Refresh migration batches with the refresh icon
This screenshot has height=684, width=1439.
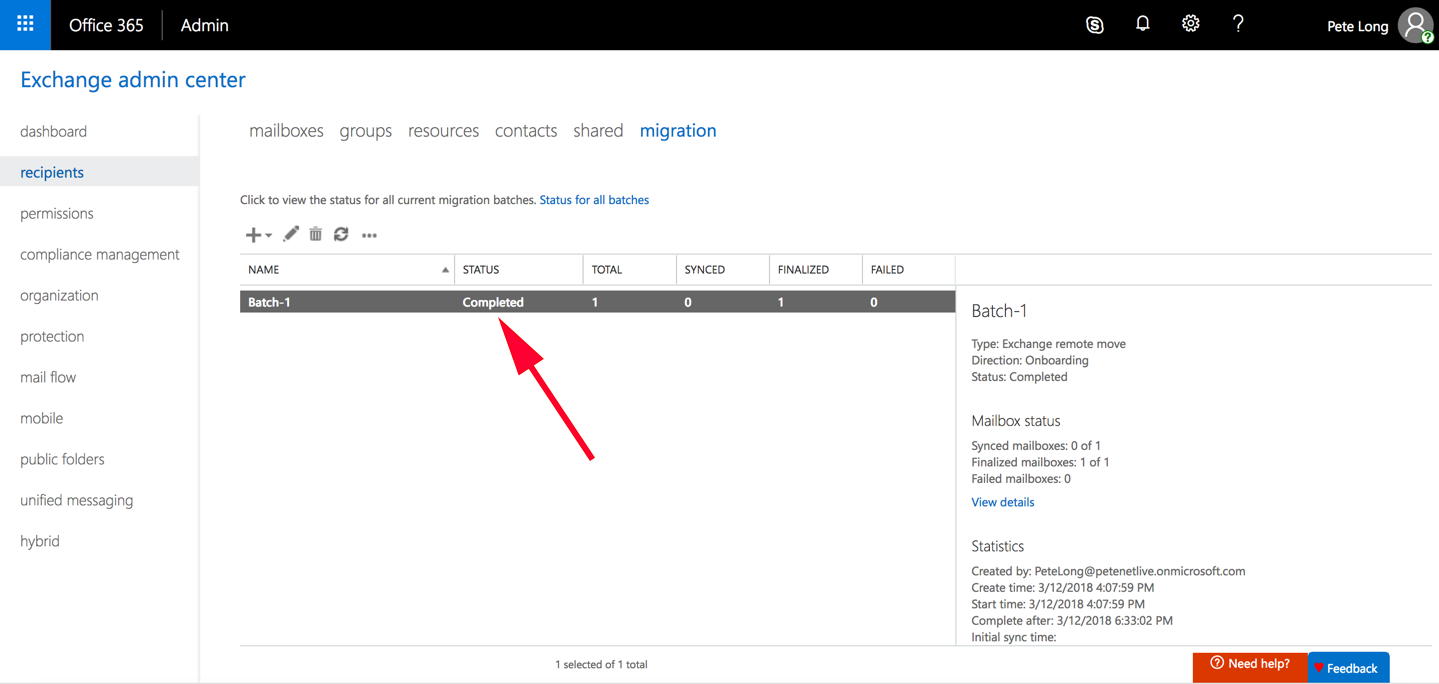pos(341,234)
